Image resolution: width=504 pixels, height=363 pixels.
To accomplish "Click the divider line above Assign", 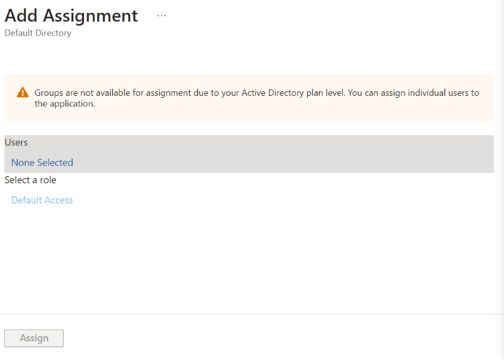I will pos(249,314).
